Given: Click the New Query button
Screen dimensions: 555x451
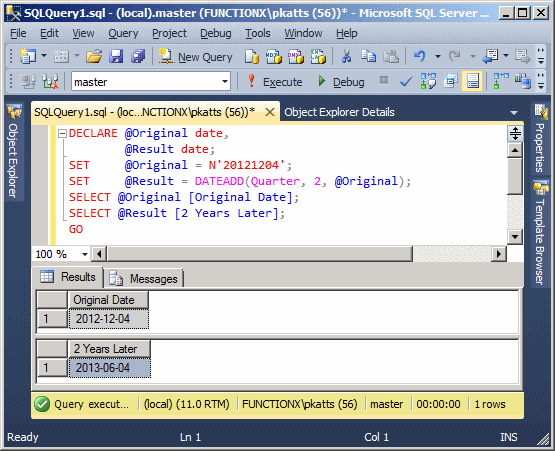Looking at the screenshot, I should pyautogui.click(x=195, y=56).
